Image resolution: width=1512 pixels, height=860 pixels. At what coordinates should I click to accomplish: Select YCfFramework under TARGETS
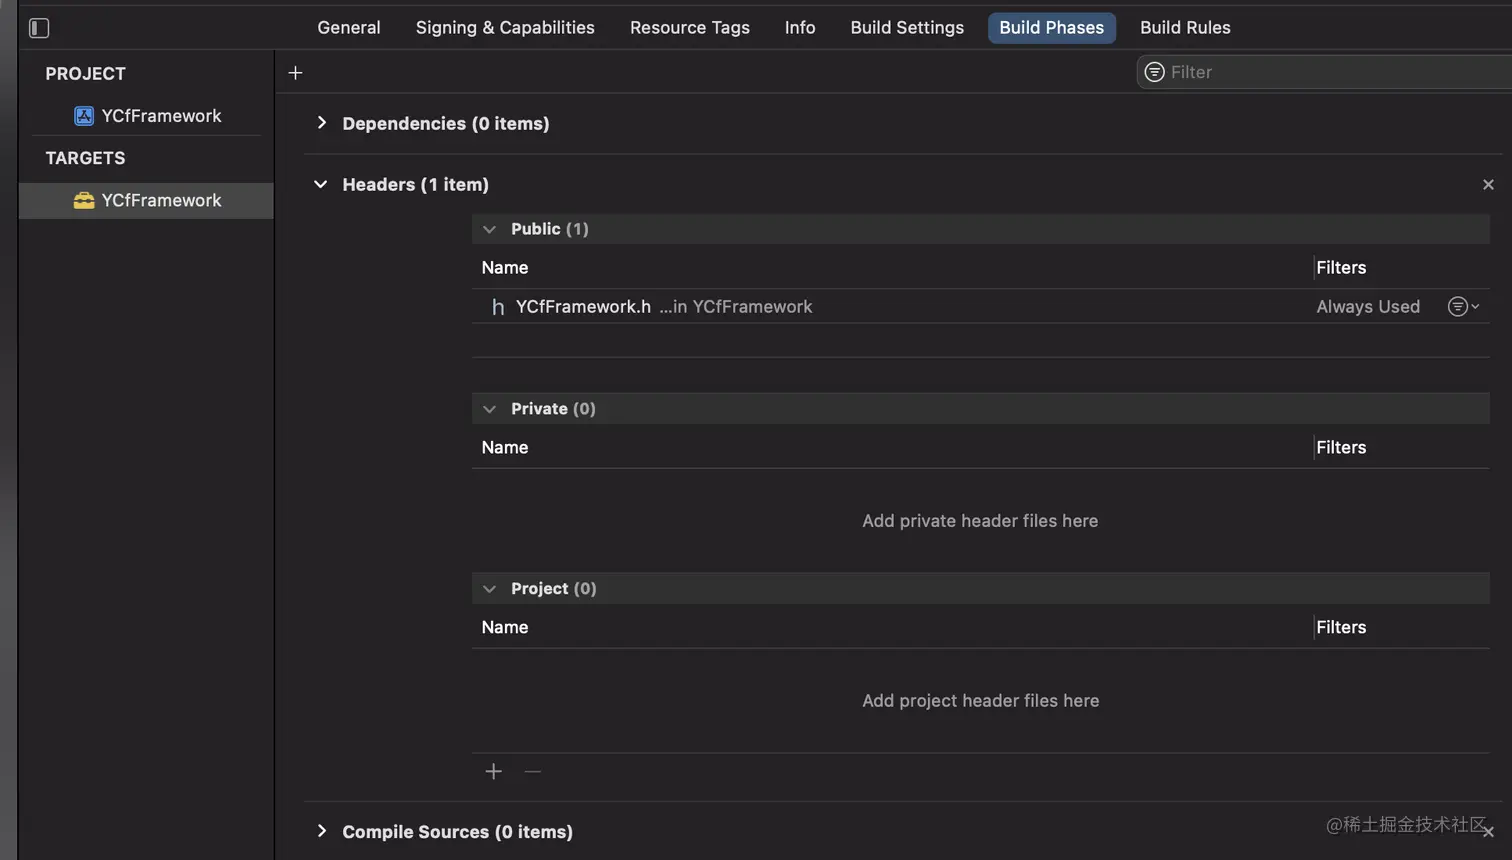tap(146, 200)
